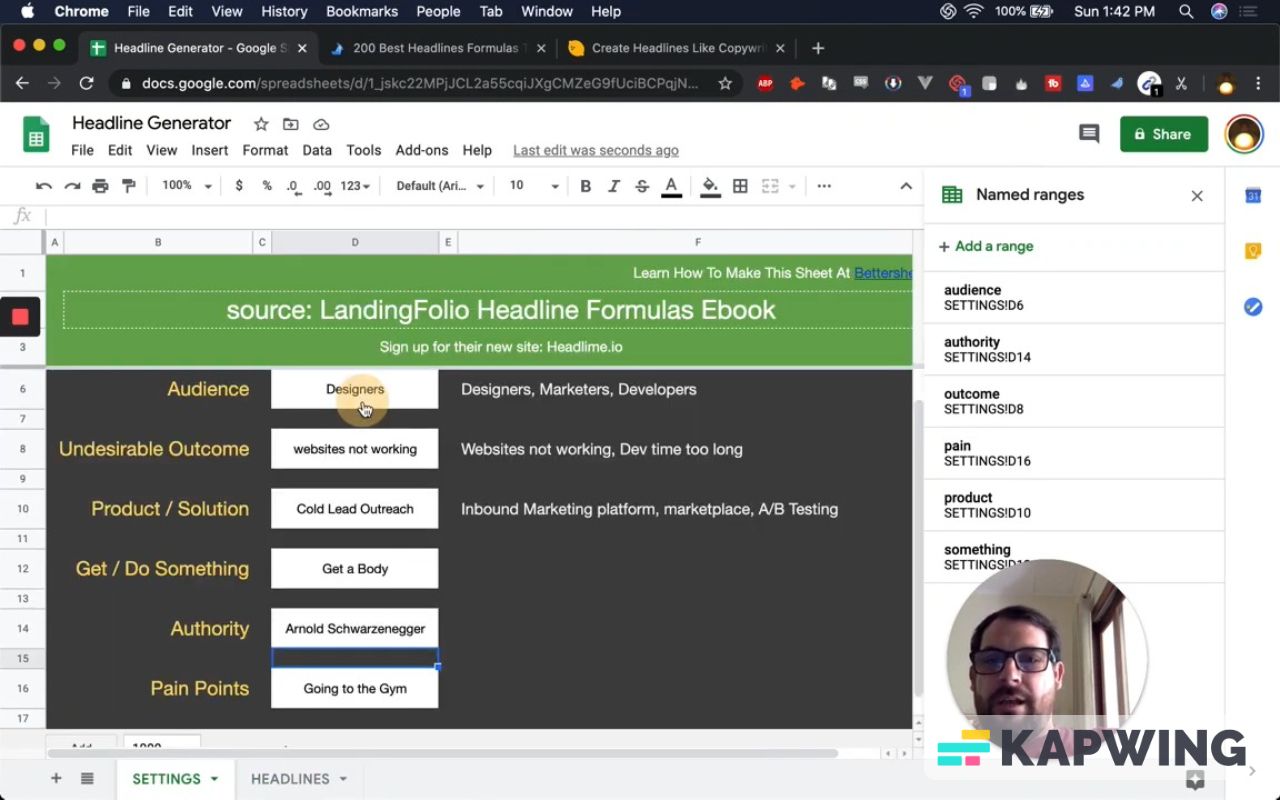Open the font size dropdown
Image resolution: width=1280 pixels, height=800 pixels.
point(534,186)
